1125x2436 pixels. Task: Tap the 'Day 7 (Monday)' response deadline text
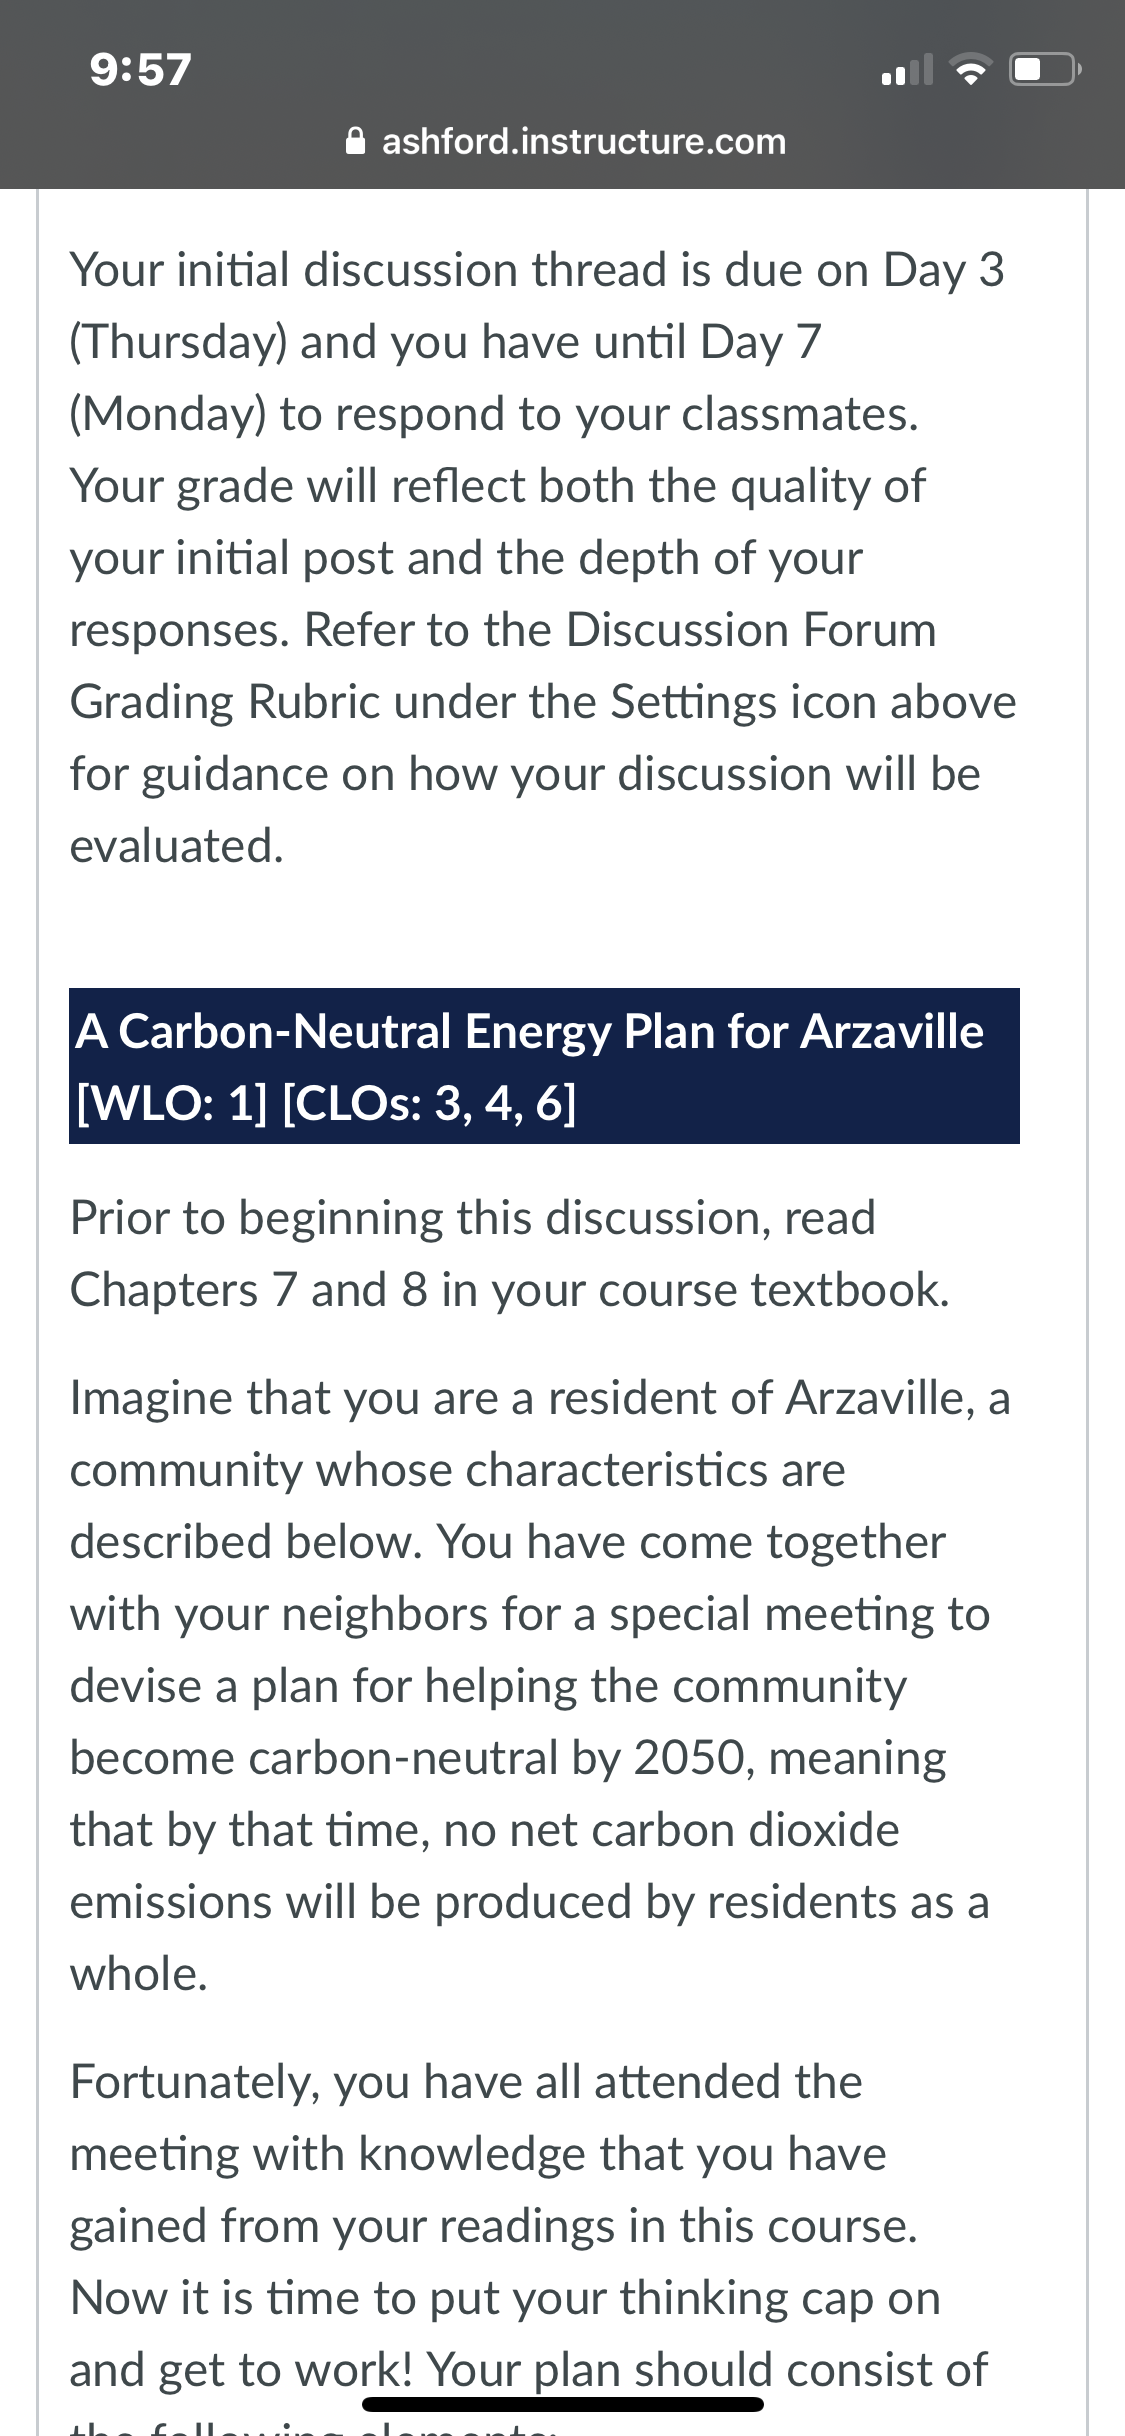445,378
